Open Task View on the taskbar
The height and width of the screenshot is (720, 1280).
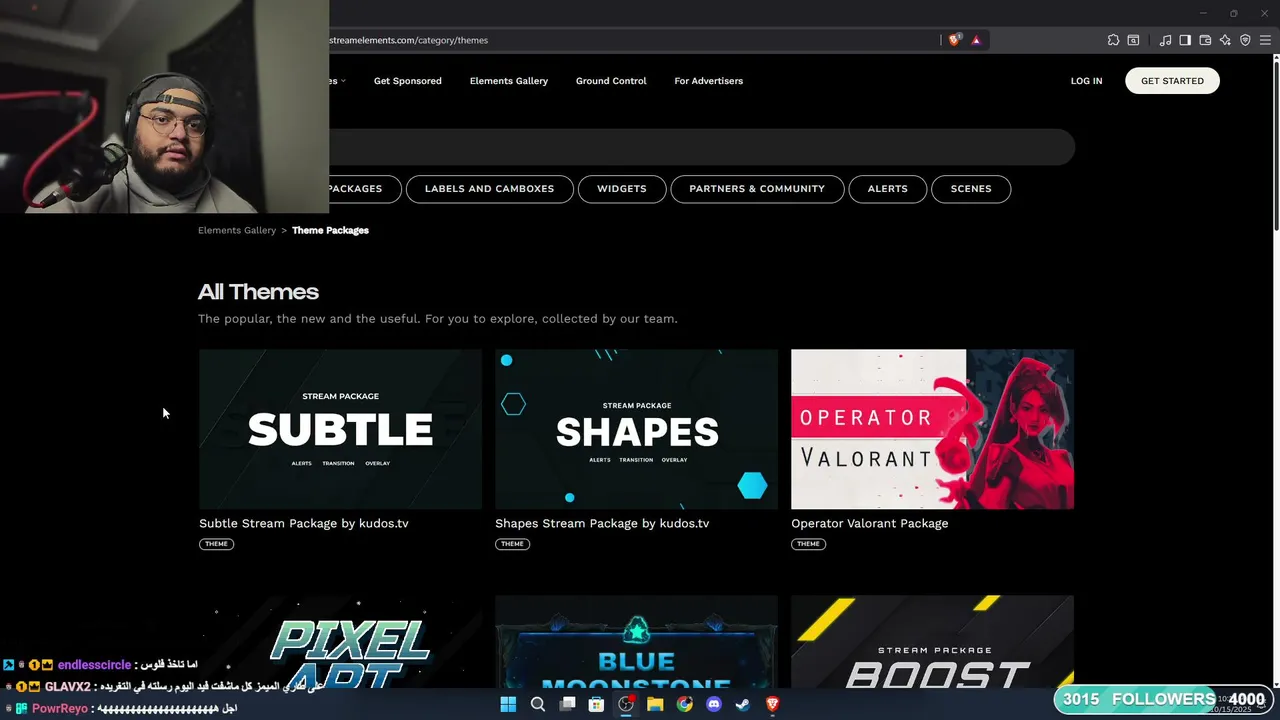(x=567, y=704)
